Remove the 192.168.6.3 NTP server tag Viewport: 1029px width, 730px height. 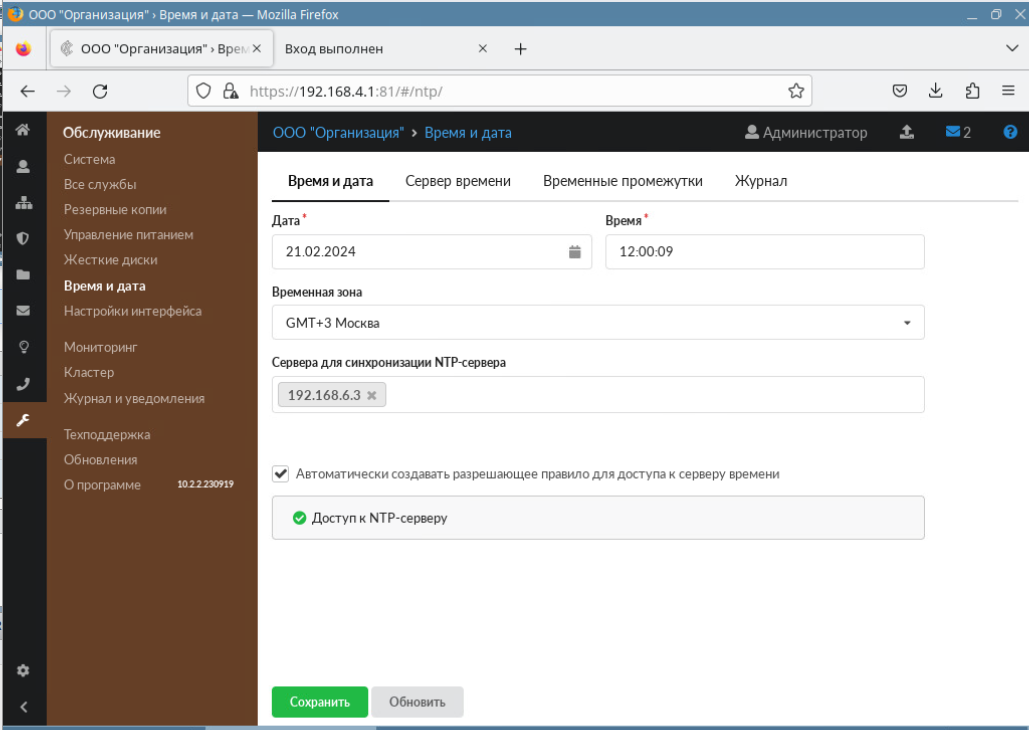pos(372,395)
